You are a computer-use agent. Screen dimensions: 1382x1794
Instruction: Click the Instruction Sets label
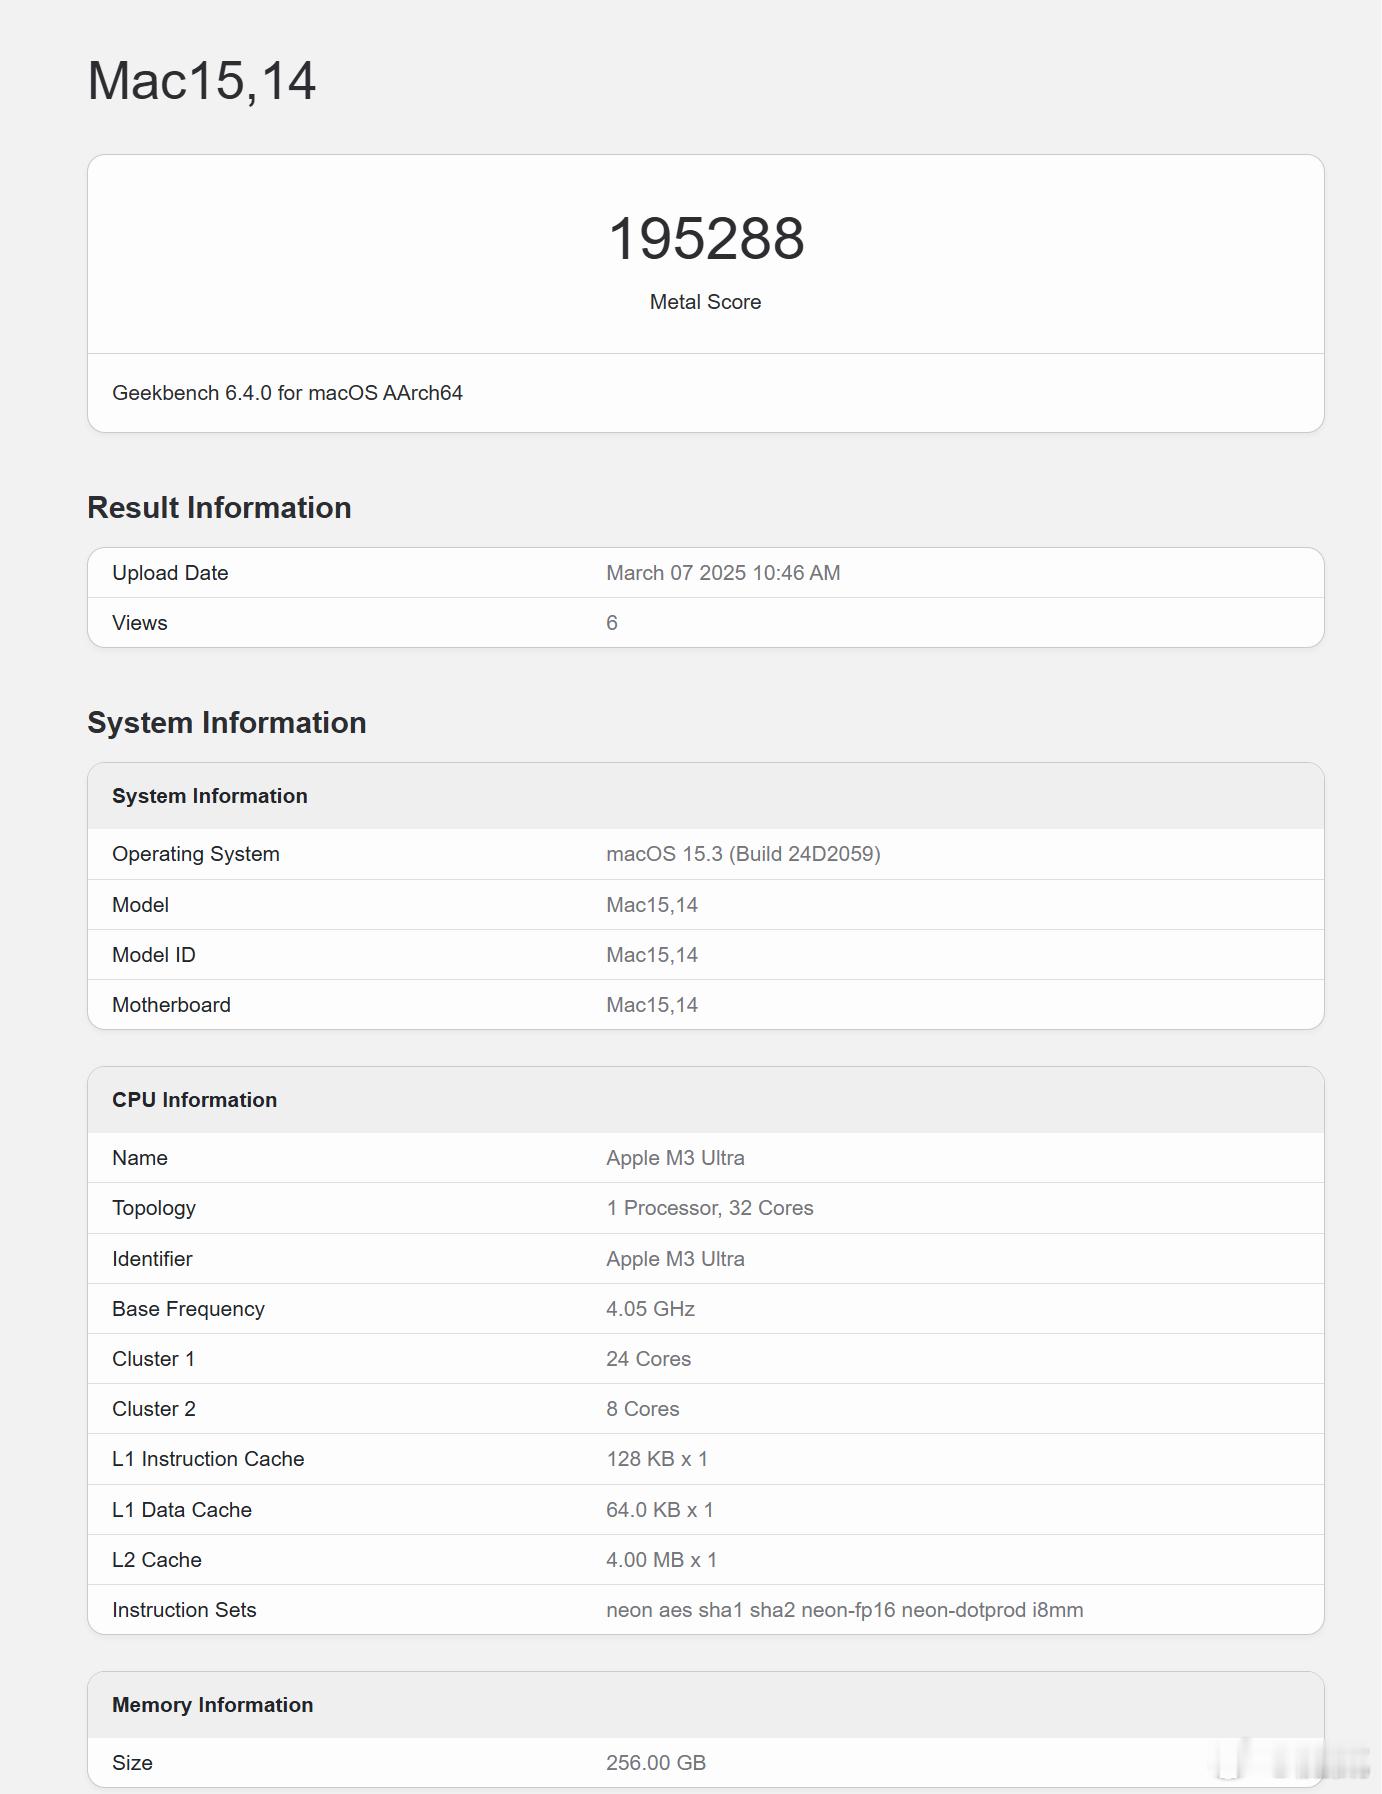(x=184, y=1610)
